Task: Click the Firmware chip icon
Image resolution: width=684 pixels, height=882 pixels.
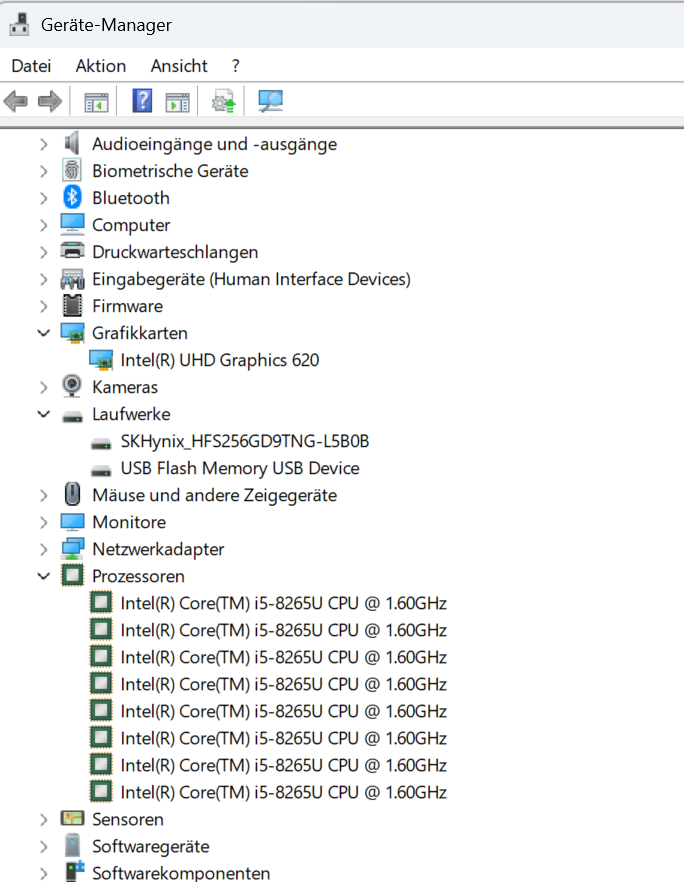Action: tap(72, 305)
